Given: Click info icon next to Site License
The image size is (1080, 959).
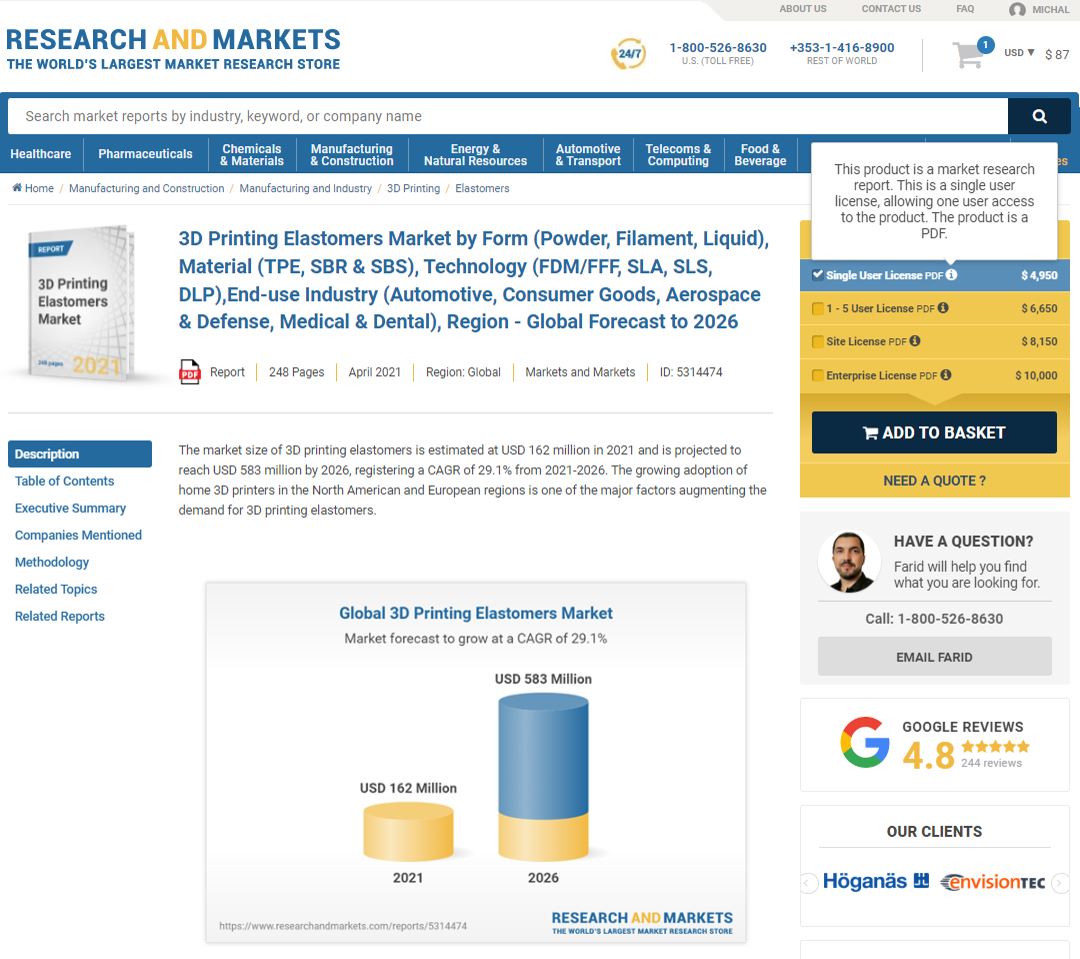Looking at the screenshot, I should (915, 342).
